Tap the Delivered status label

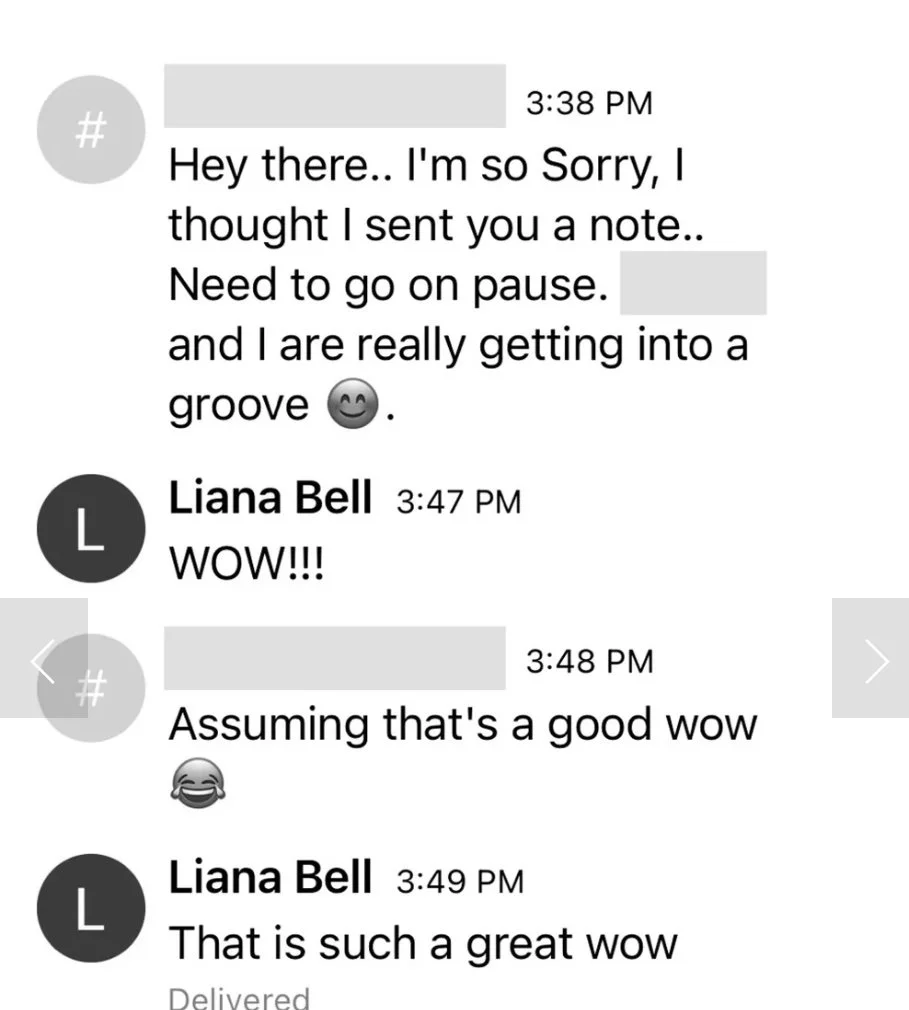click(239, 998)
